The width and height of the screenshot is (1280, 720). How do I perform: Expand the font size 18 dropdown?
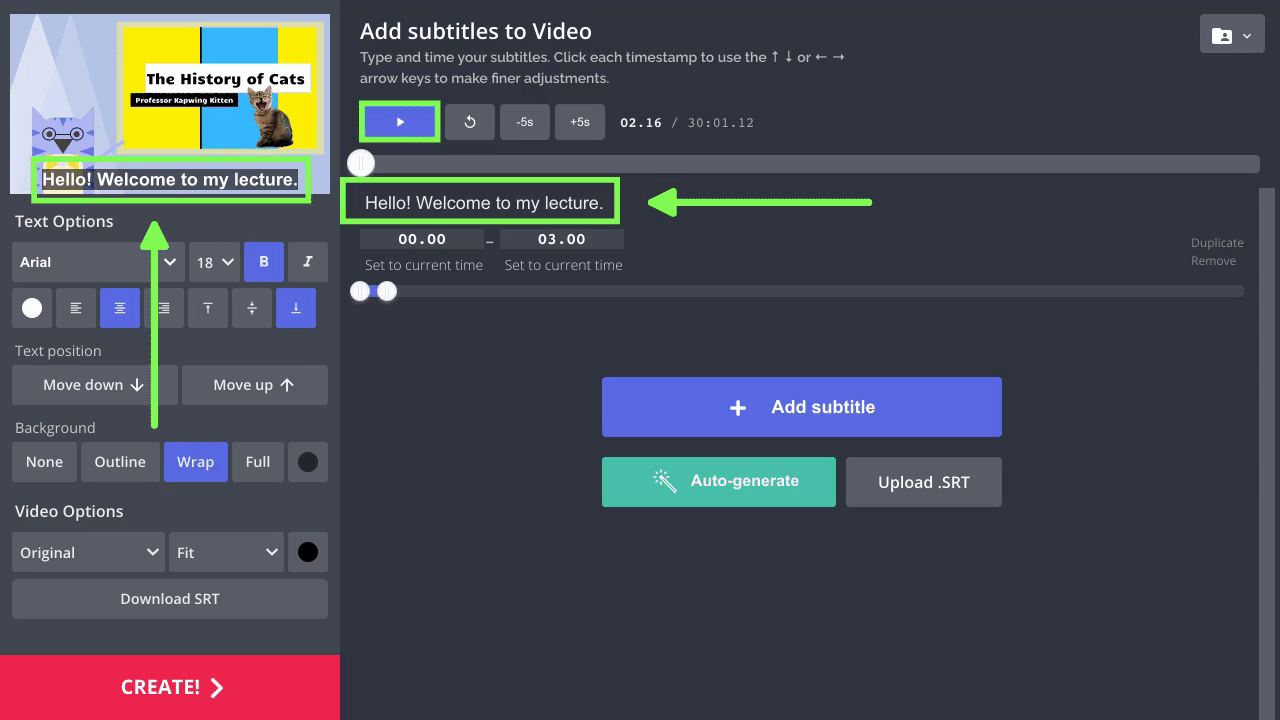pyautogui.click(x=214, y=262)
